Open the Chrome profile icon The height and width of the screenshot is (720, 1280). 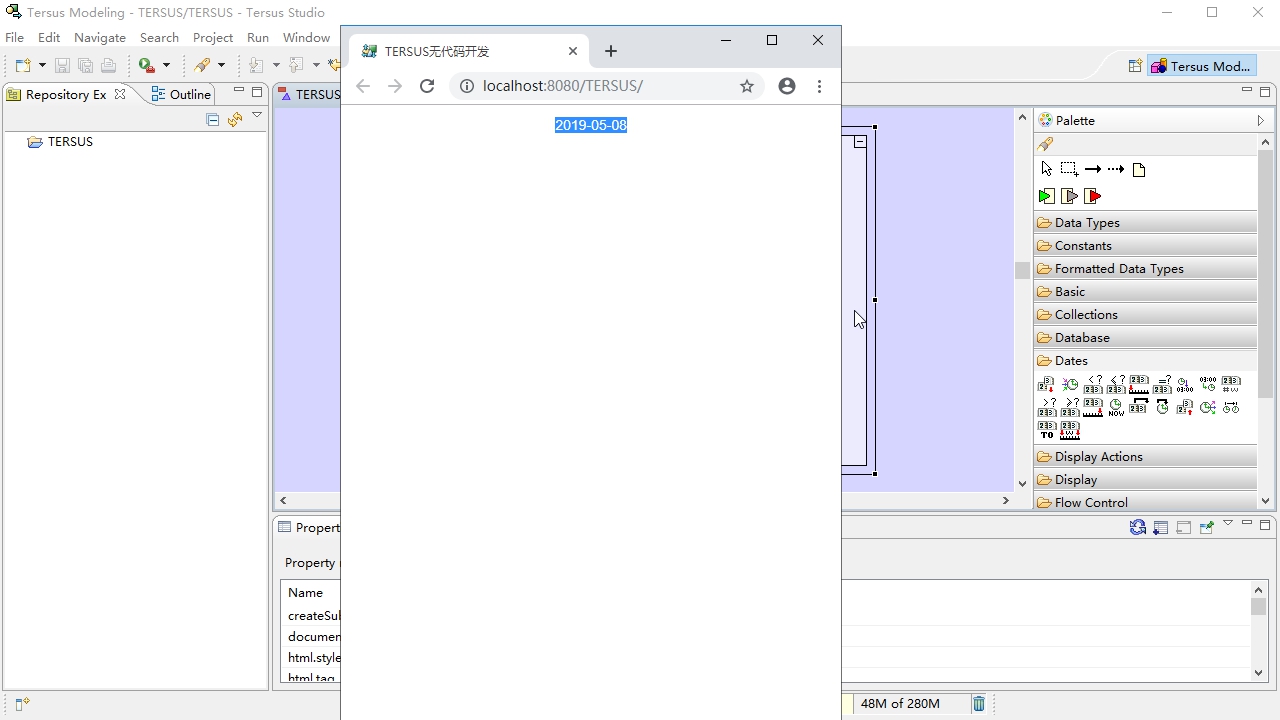787,86
